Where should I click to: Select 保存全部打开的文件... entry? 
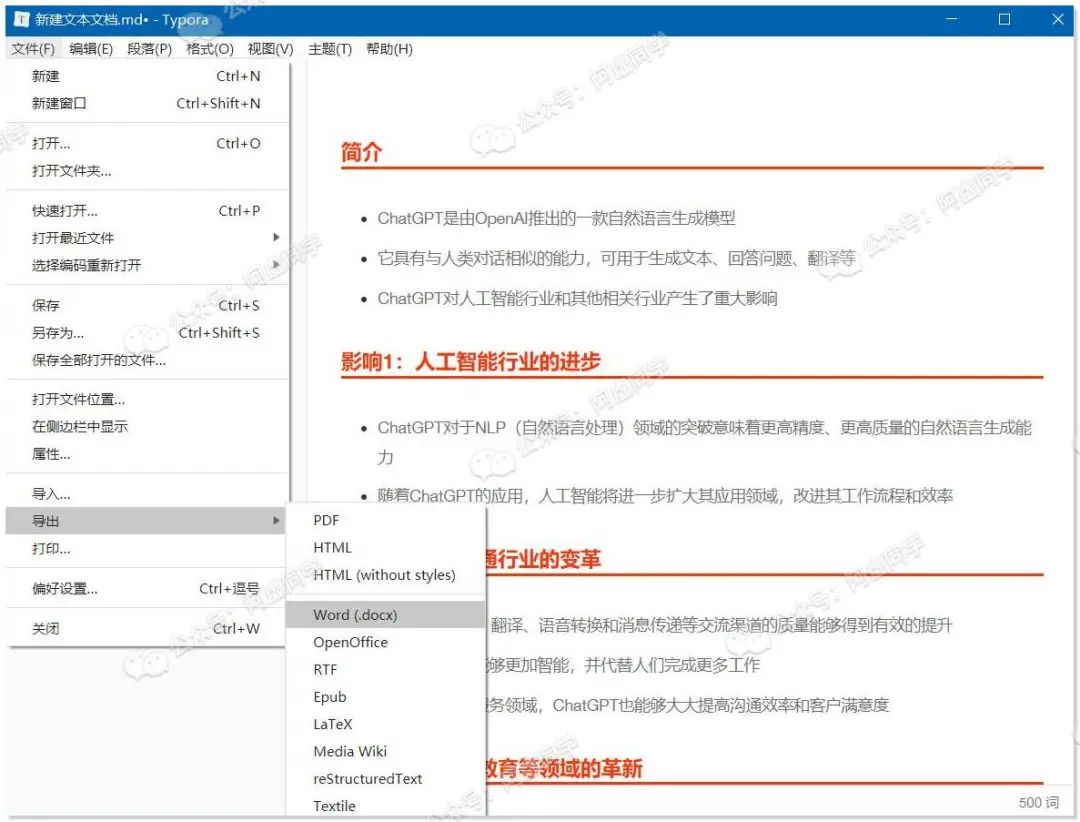pos(145,360)
